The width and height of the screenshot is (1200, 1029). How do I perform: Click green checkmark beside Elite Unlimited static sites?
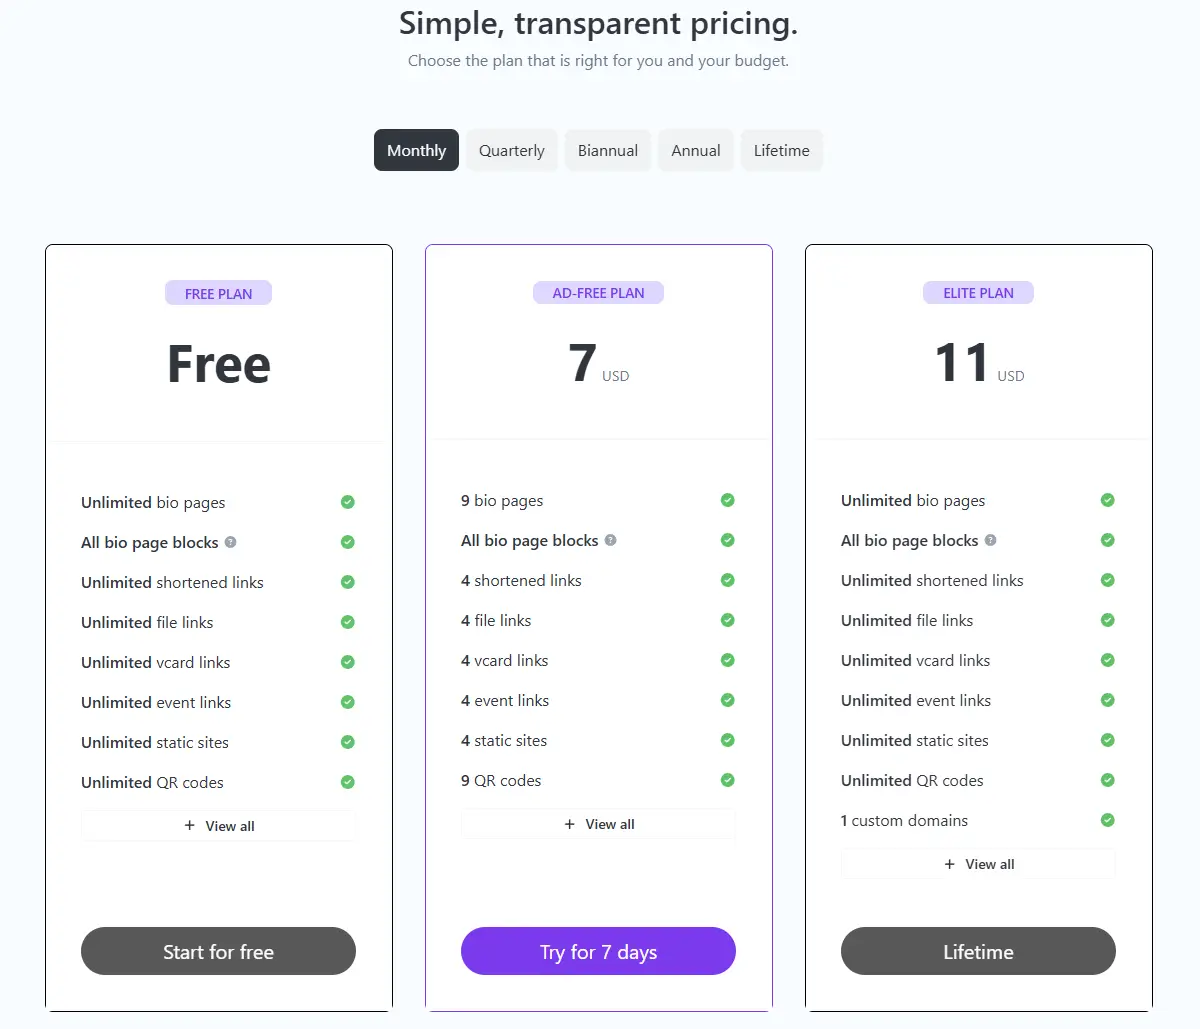click(1108, 740)
